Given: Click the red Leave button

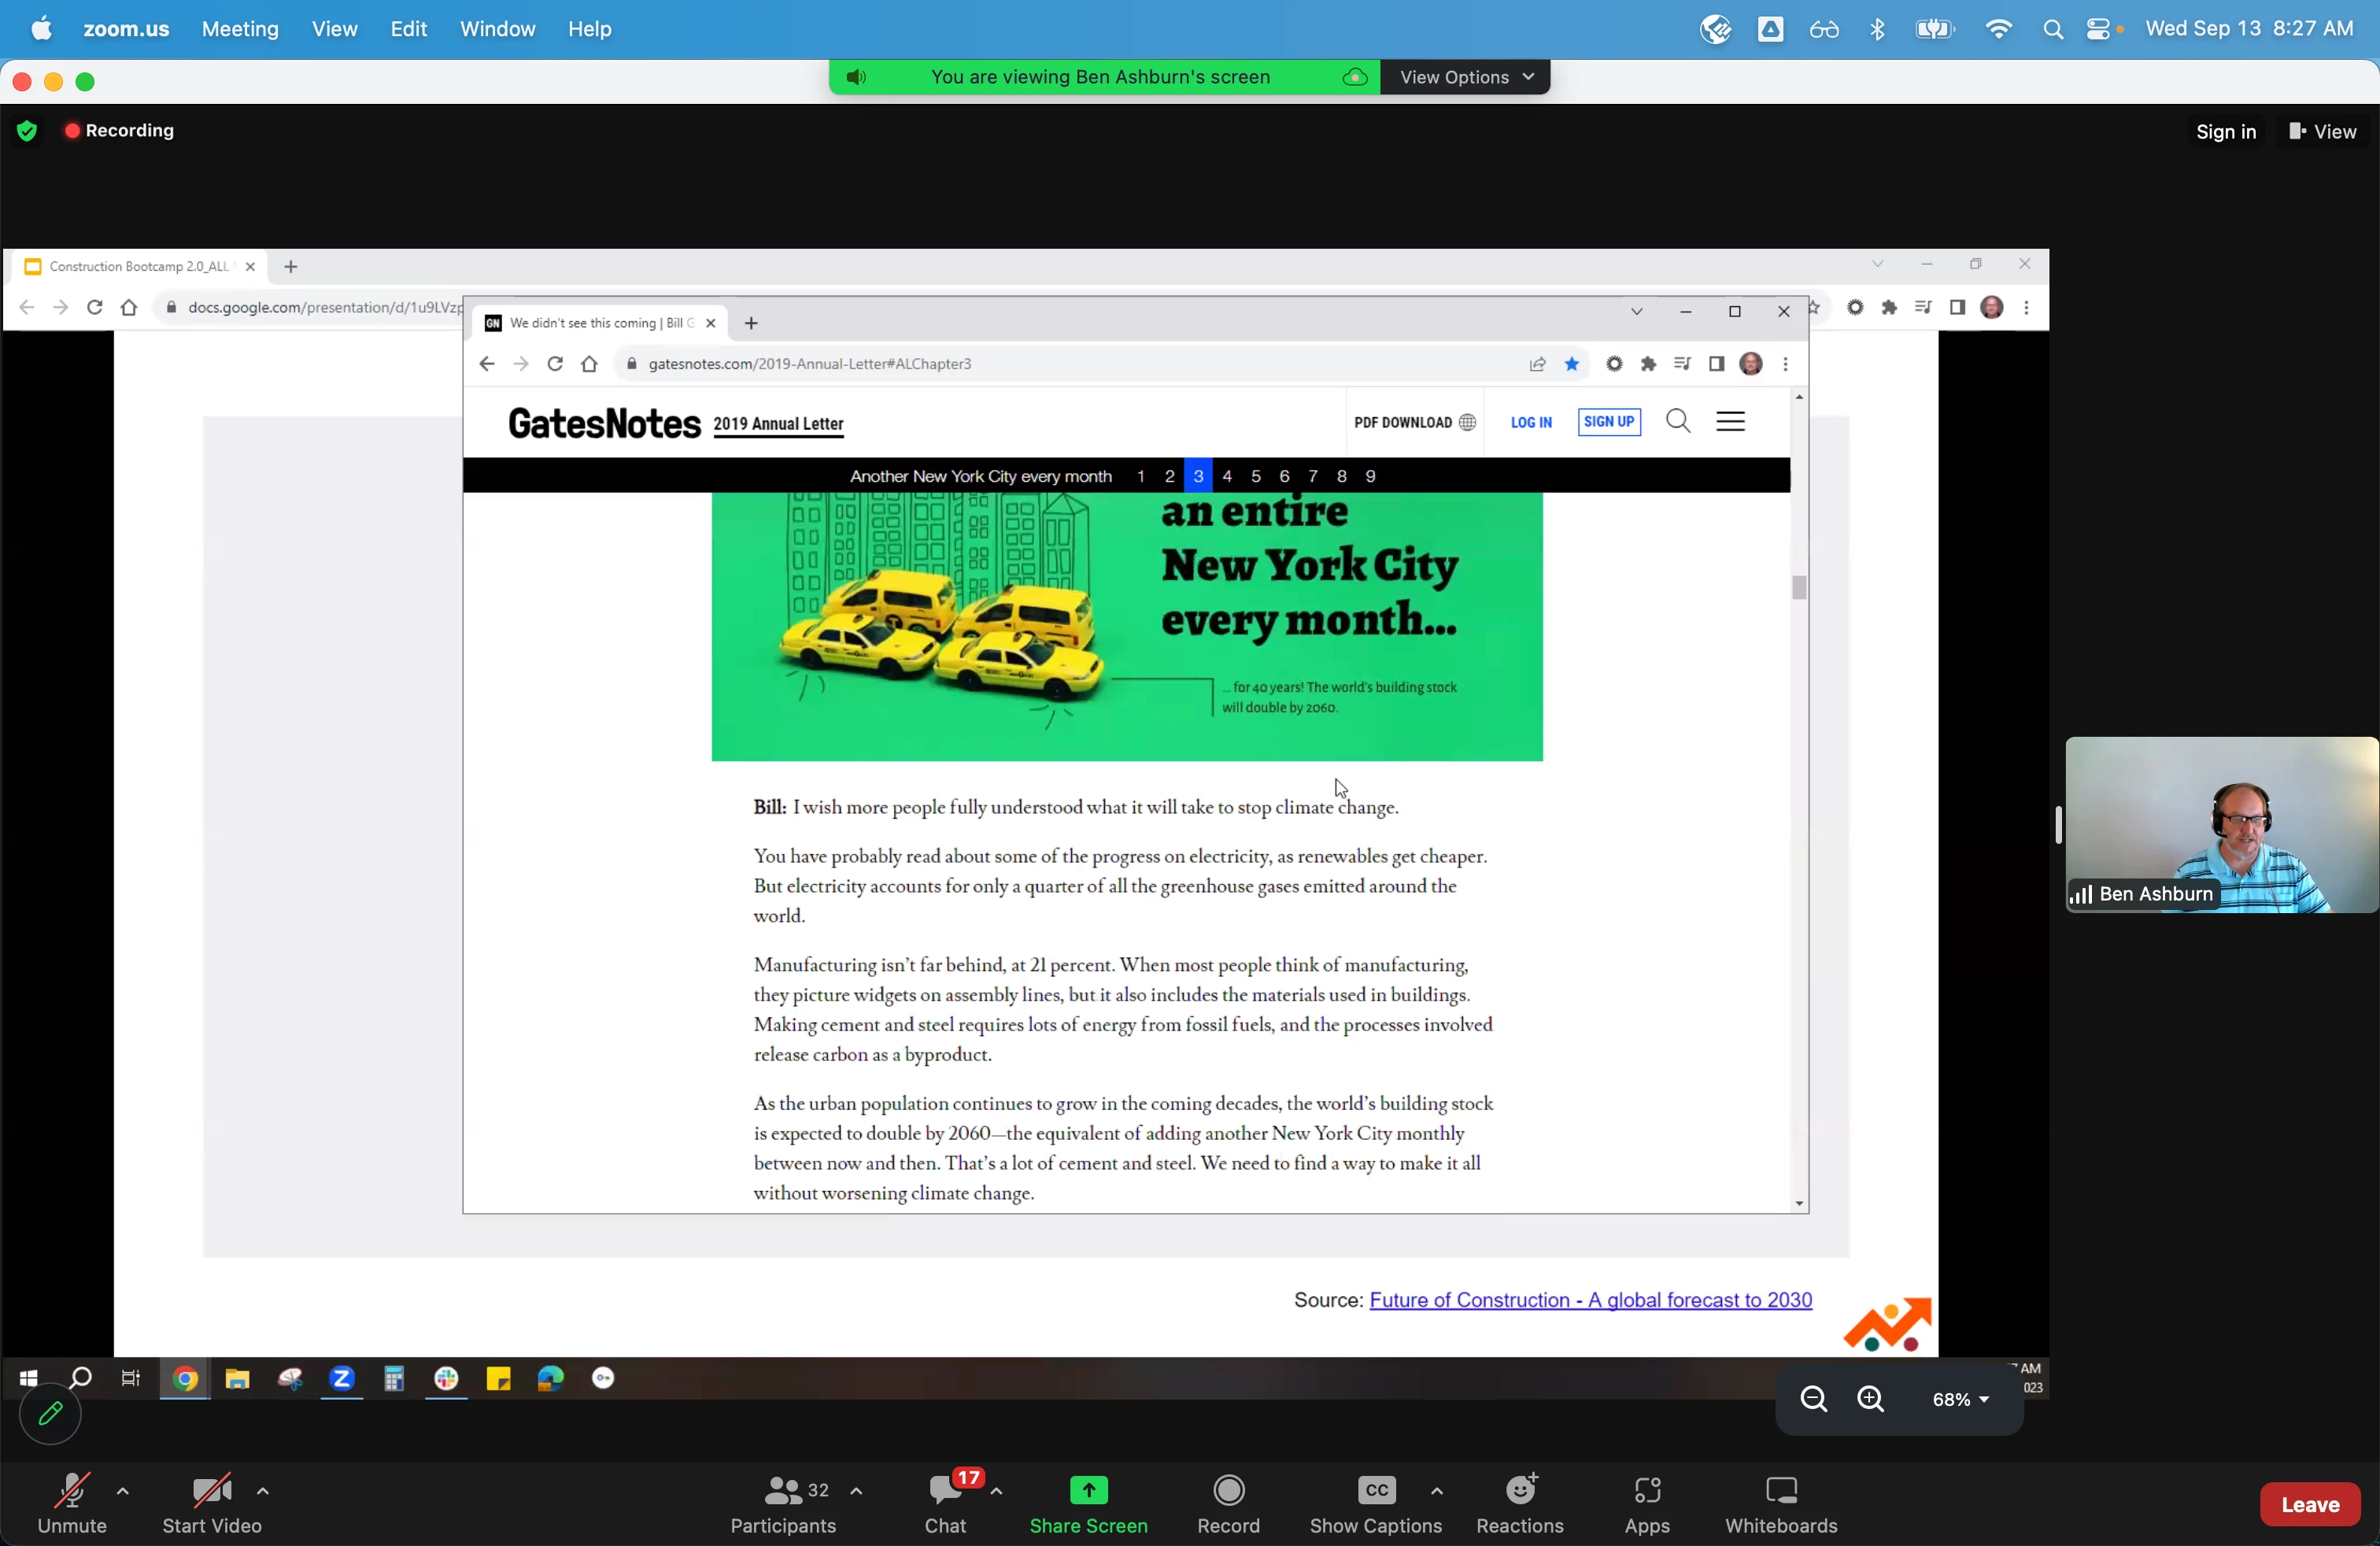Looking at the screenshot, I should click(2309, 1505).
